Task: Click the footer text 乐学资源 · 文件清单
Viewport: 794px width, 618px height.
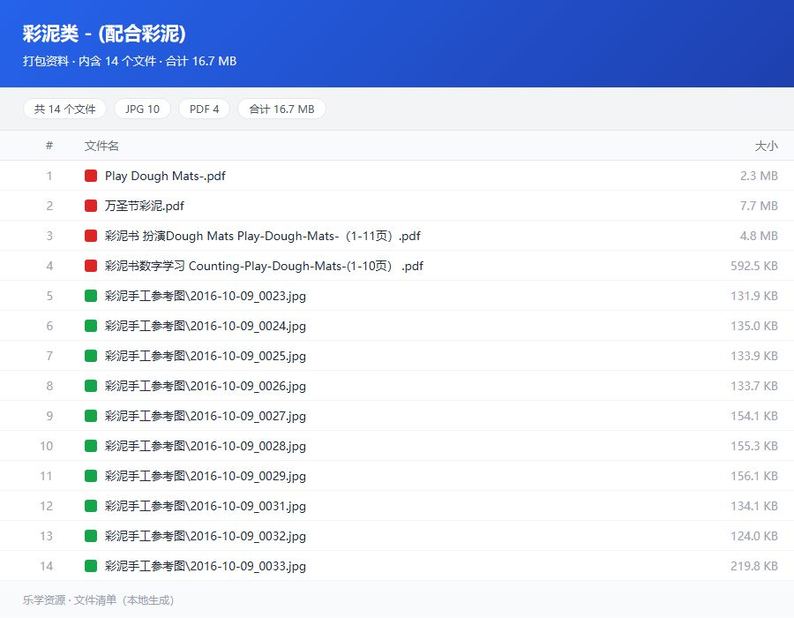Action: (x=69, y=600)
